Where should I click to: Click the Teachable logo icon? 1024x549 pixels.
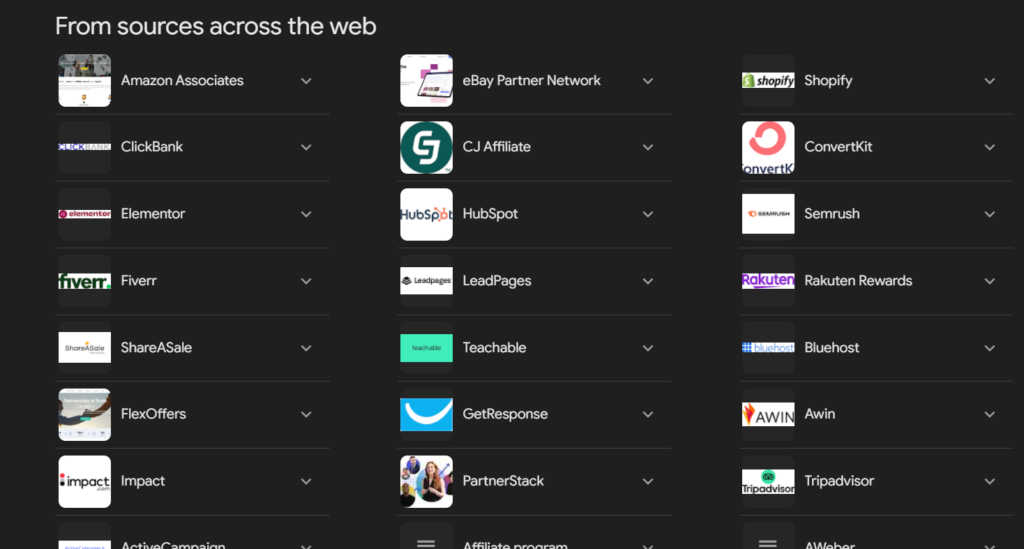426,348
